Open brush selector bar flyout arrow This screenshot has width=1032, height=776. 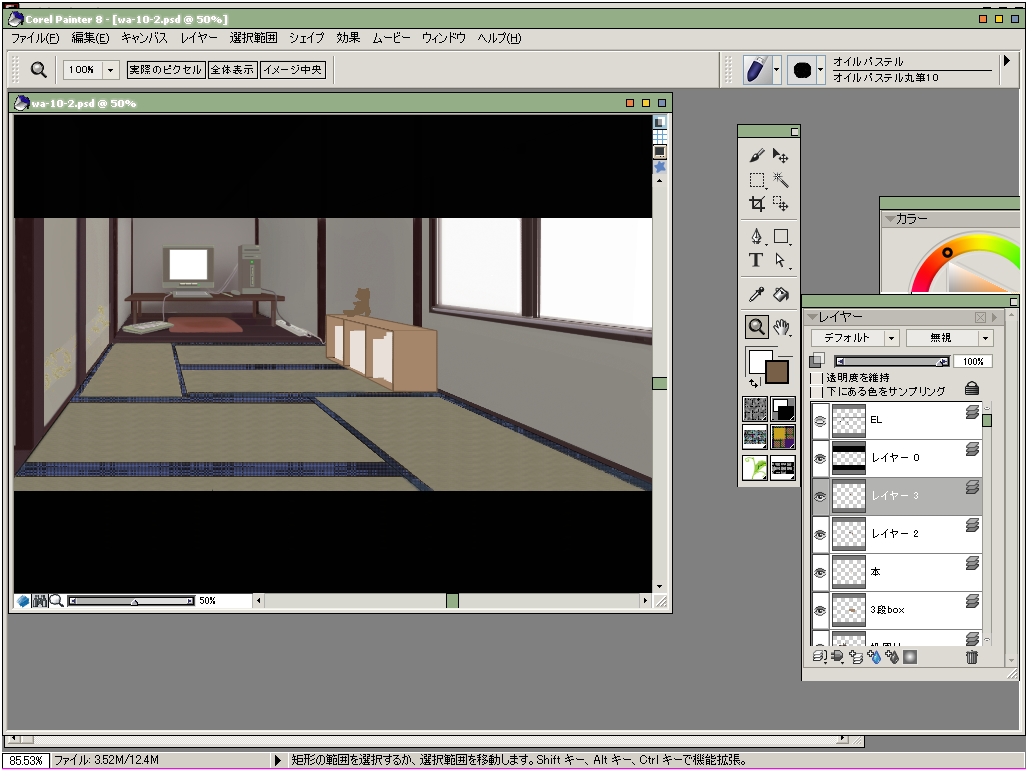click(x=1006, y=61)
